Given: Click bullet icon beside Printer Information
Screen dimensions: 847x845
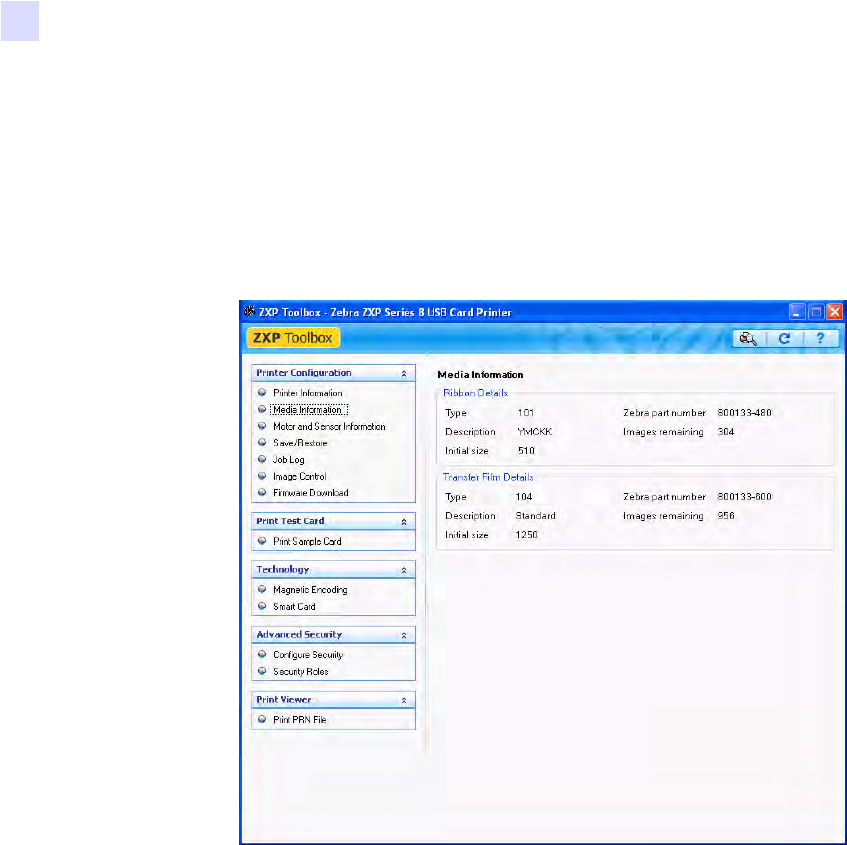Looking at the screenshot, I should (262, 392).
